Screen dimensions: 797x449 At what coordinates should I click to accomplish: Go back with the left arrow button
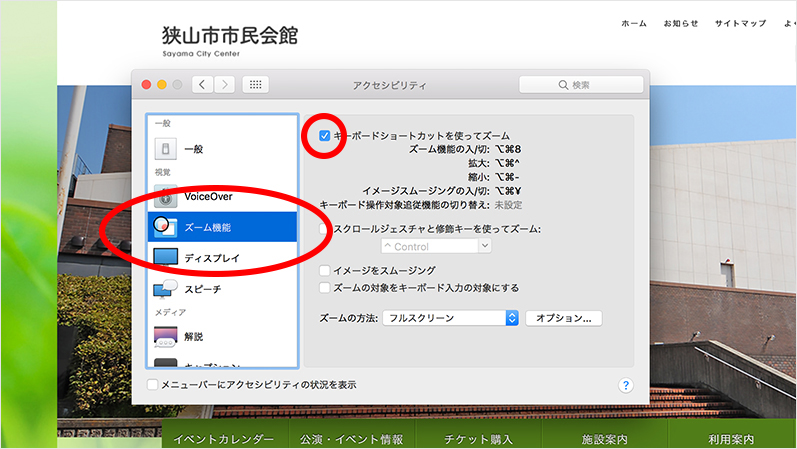pos(203,85)
